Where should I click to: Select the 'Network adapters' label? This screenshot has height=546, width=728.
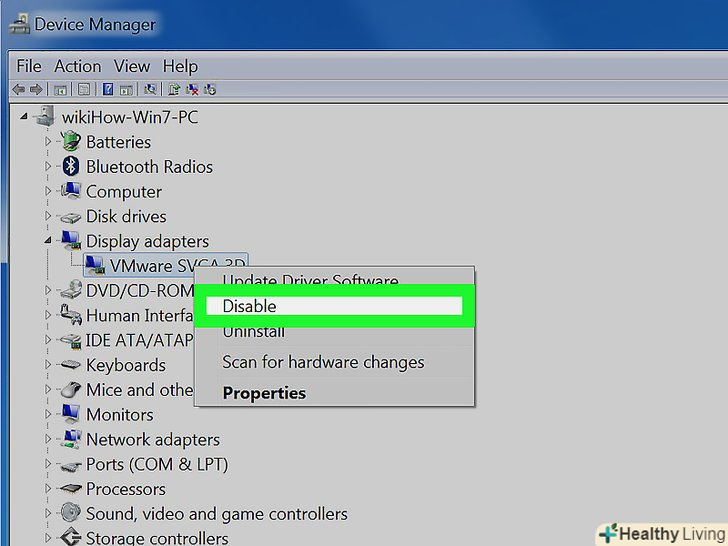click(x=153, y=439)
